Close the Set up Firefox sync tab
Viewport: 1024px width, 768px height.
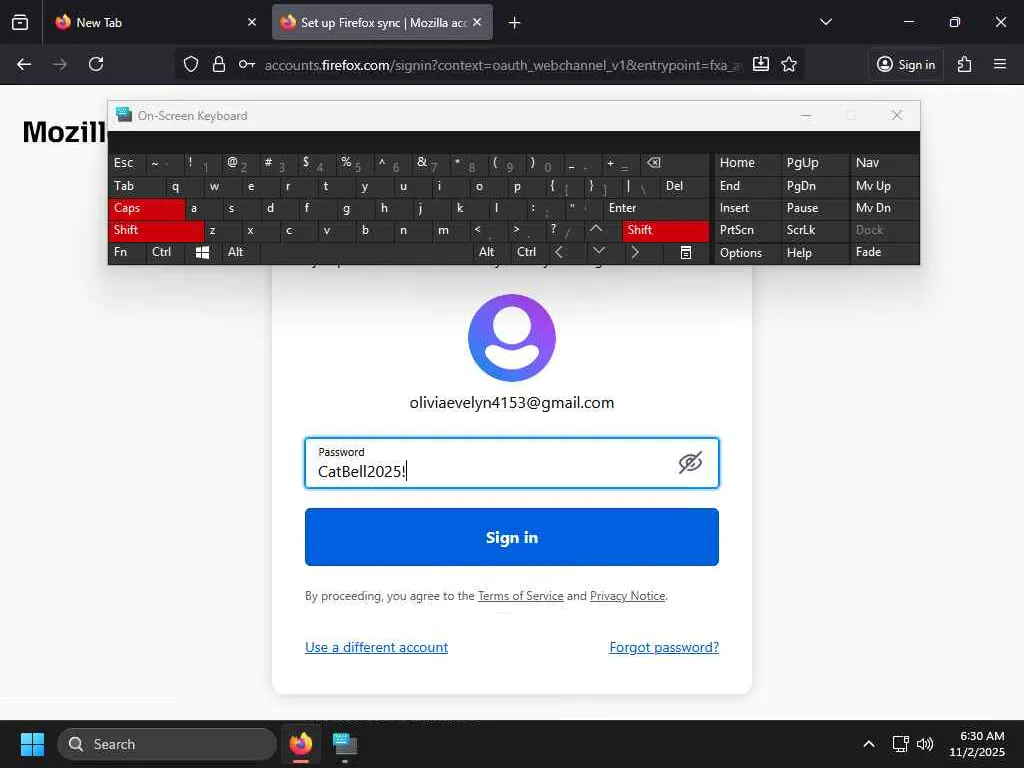[x=477, y=22]
